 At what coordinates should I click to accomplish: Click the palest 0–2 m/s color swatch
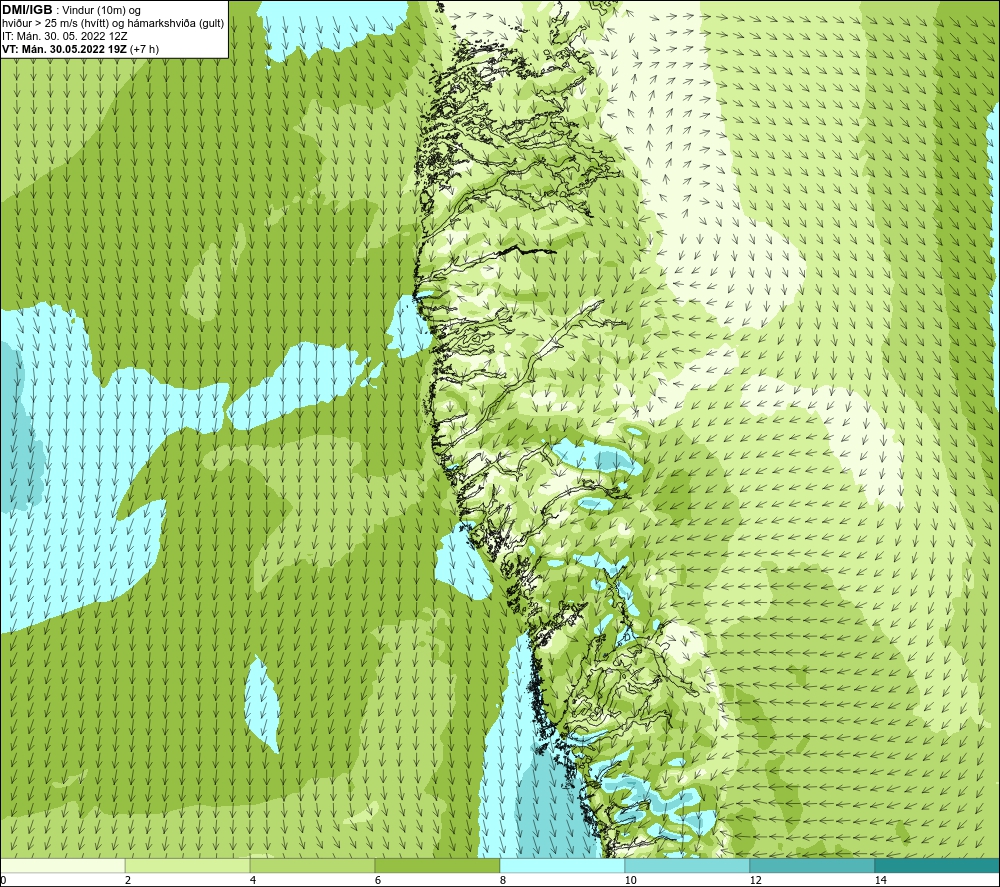[62, 865]
